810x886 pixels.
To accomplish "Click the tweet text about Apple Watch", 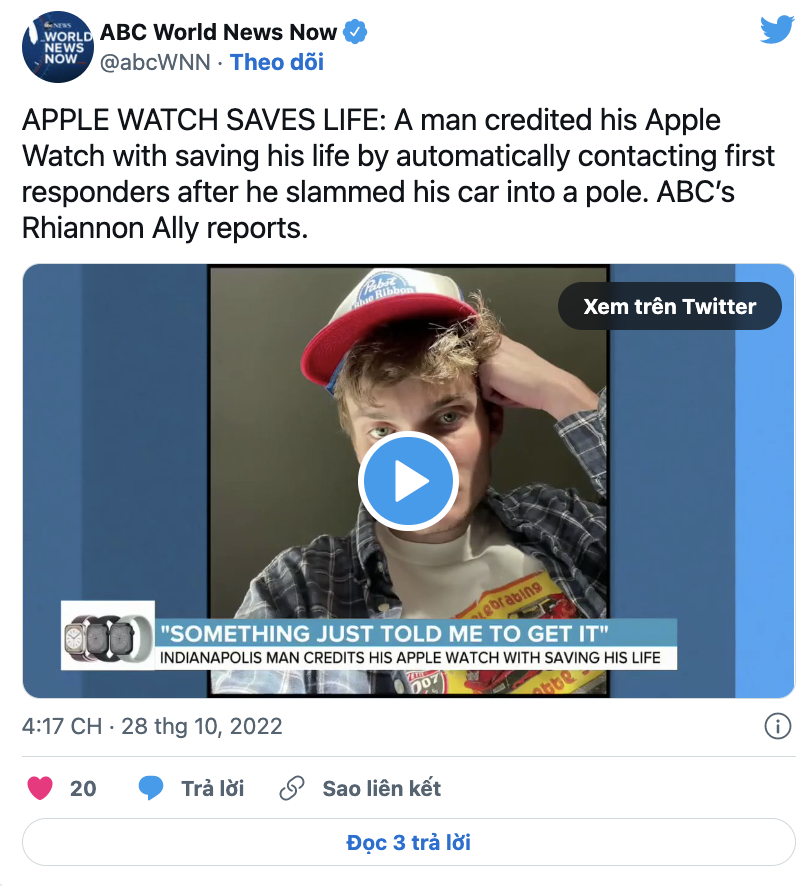I will [x=398, y=174].
